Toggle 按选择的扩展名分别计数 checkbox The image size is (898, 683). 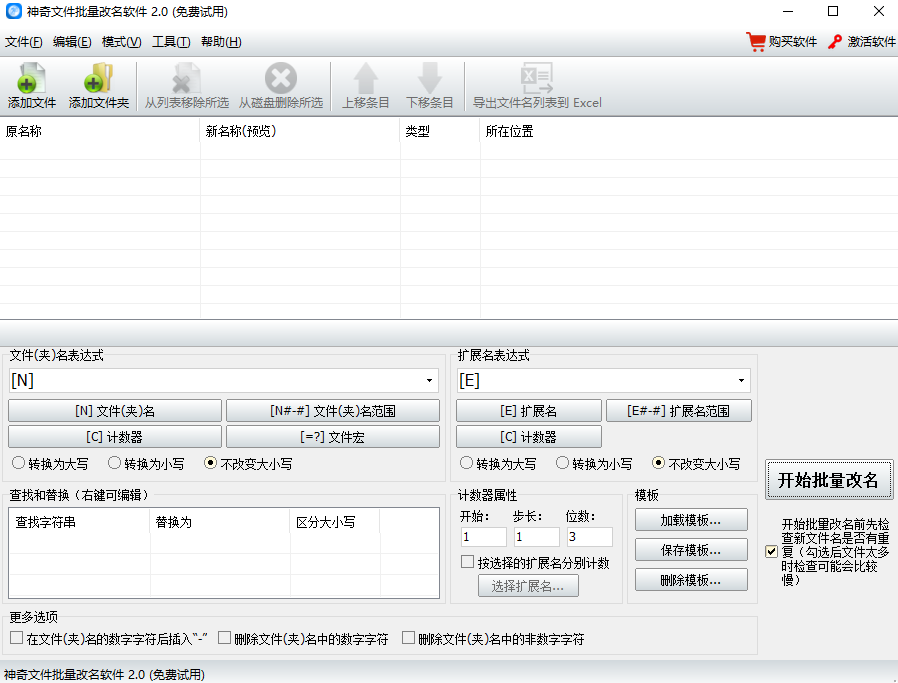467,562
